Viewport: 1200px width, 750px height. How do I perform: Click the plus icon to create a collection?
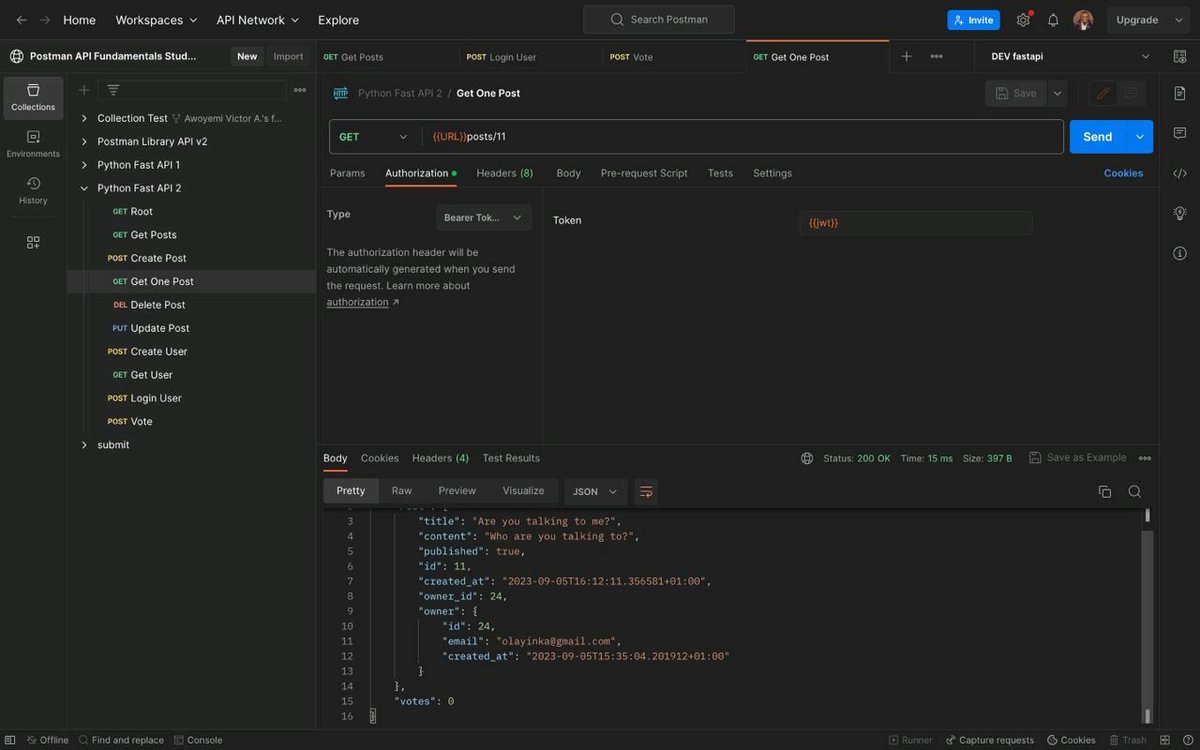(x=84, y=90)
